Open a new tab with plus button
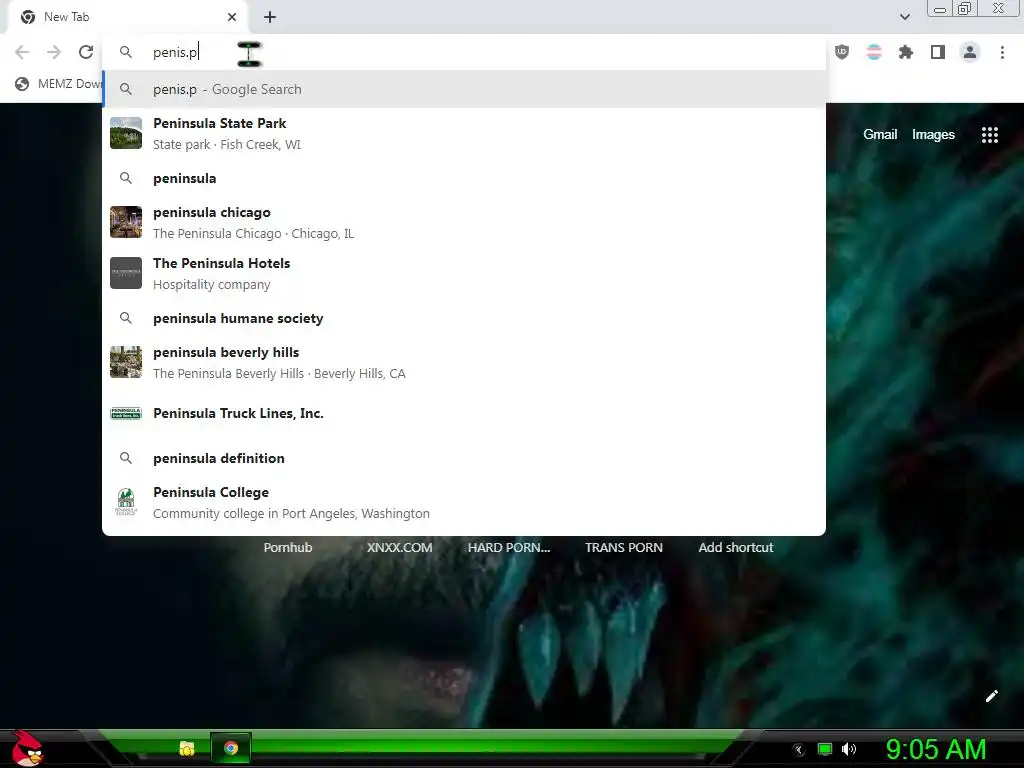Image resolution: width=1024 pixels, height=768 pixels. click(x=270, y=17)
